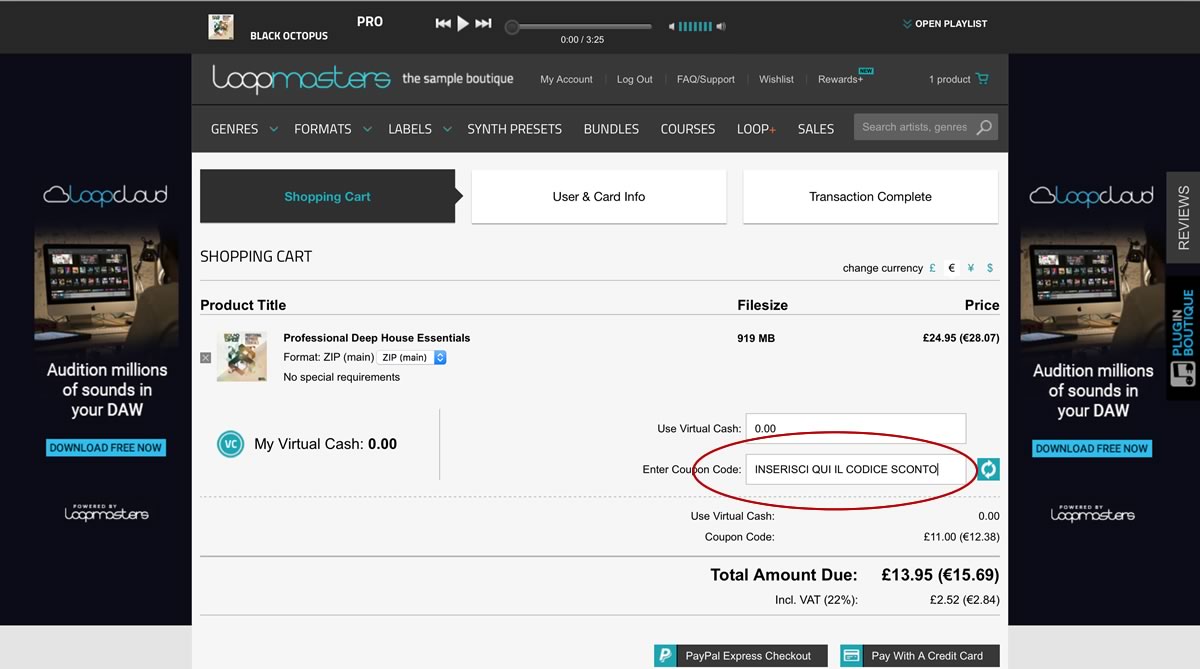Open the ZIP (main) format dropdown
This screenshot has width=1200, height=669.
click(413, 357)
